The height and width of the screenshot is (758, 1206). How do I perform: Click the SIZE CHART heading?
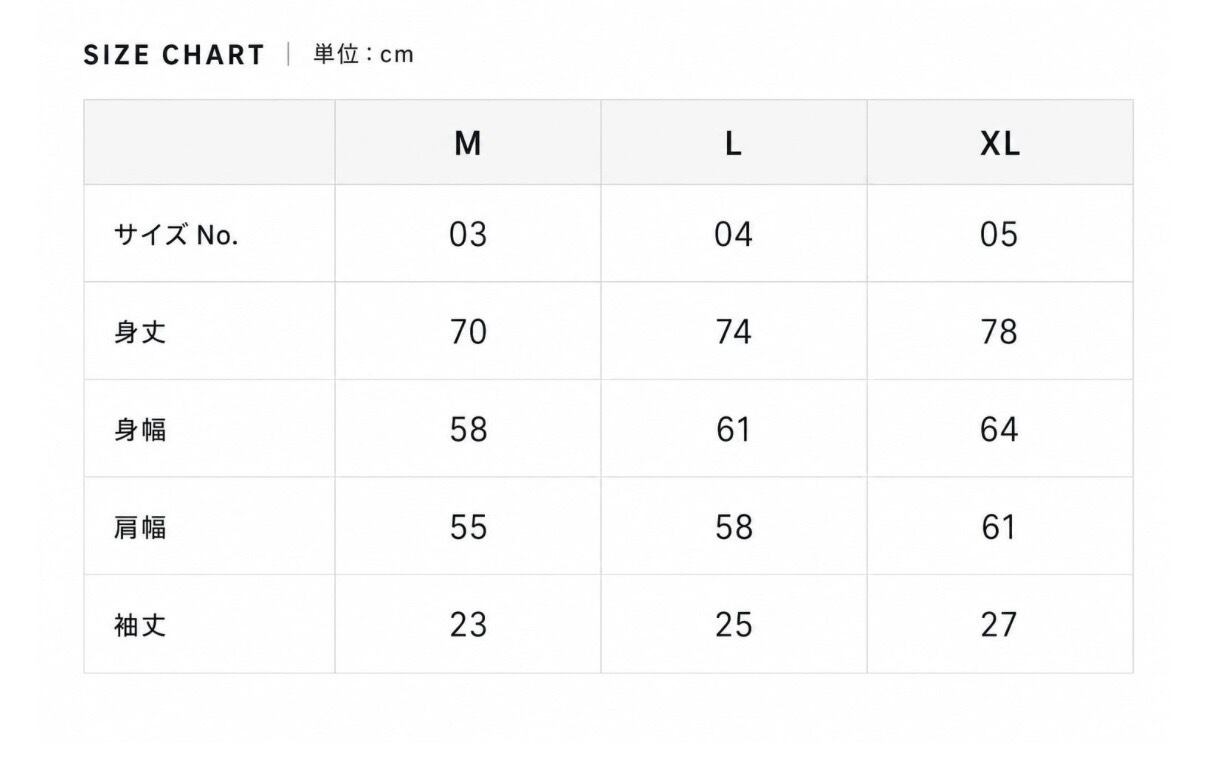coord(174,55)
